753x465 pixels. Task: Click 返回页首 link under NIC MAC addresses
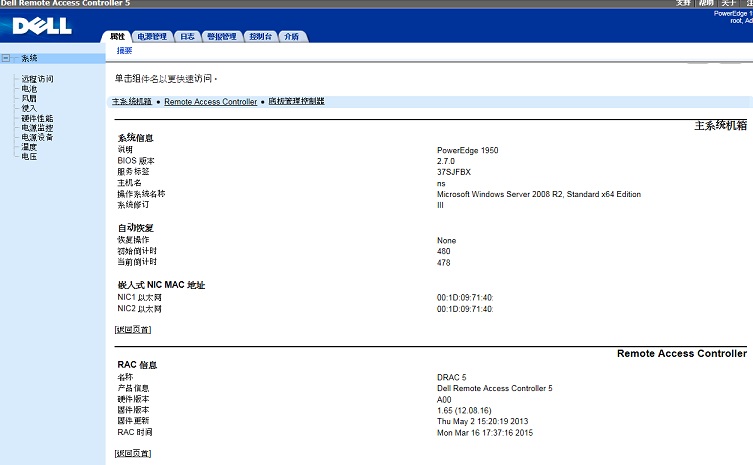coord(133,329)
